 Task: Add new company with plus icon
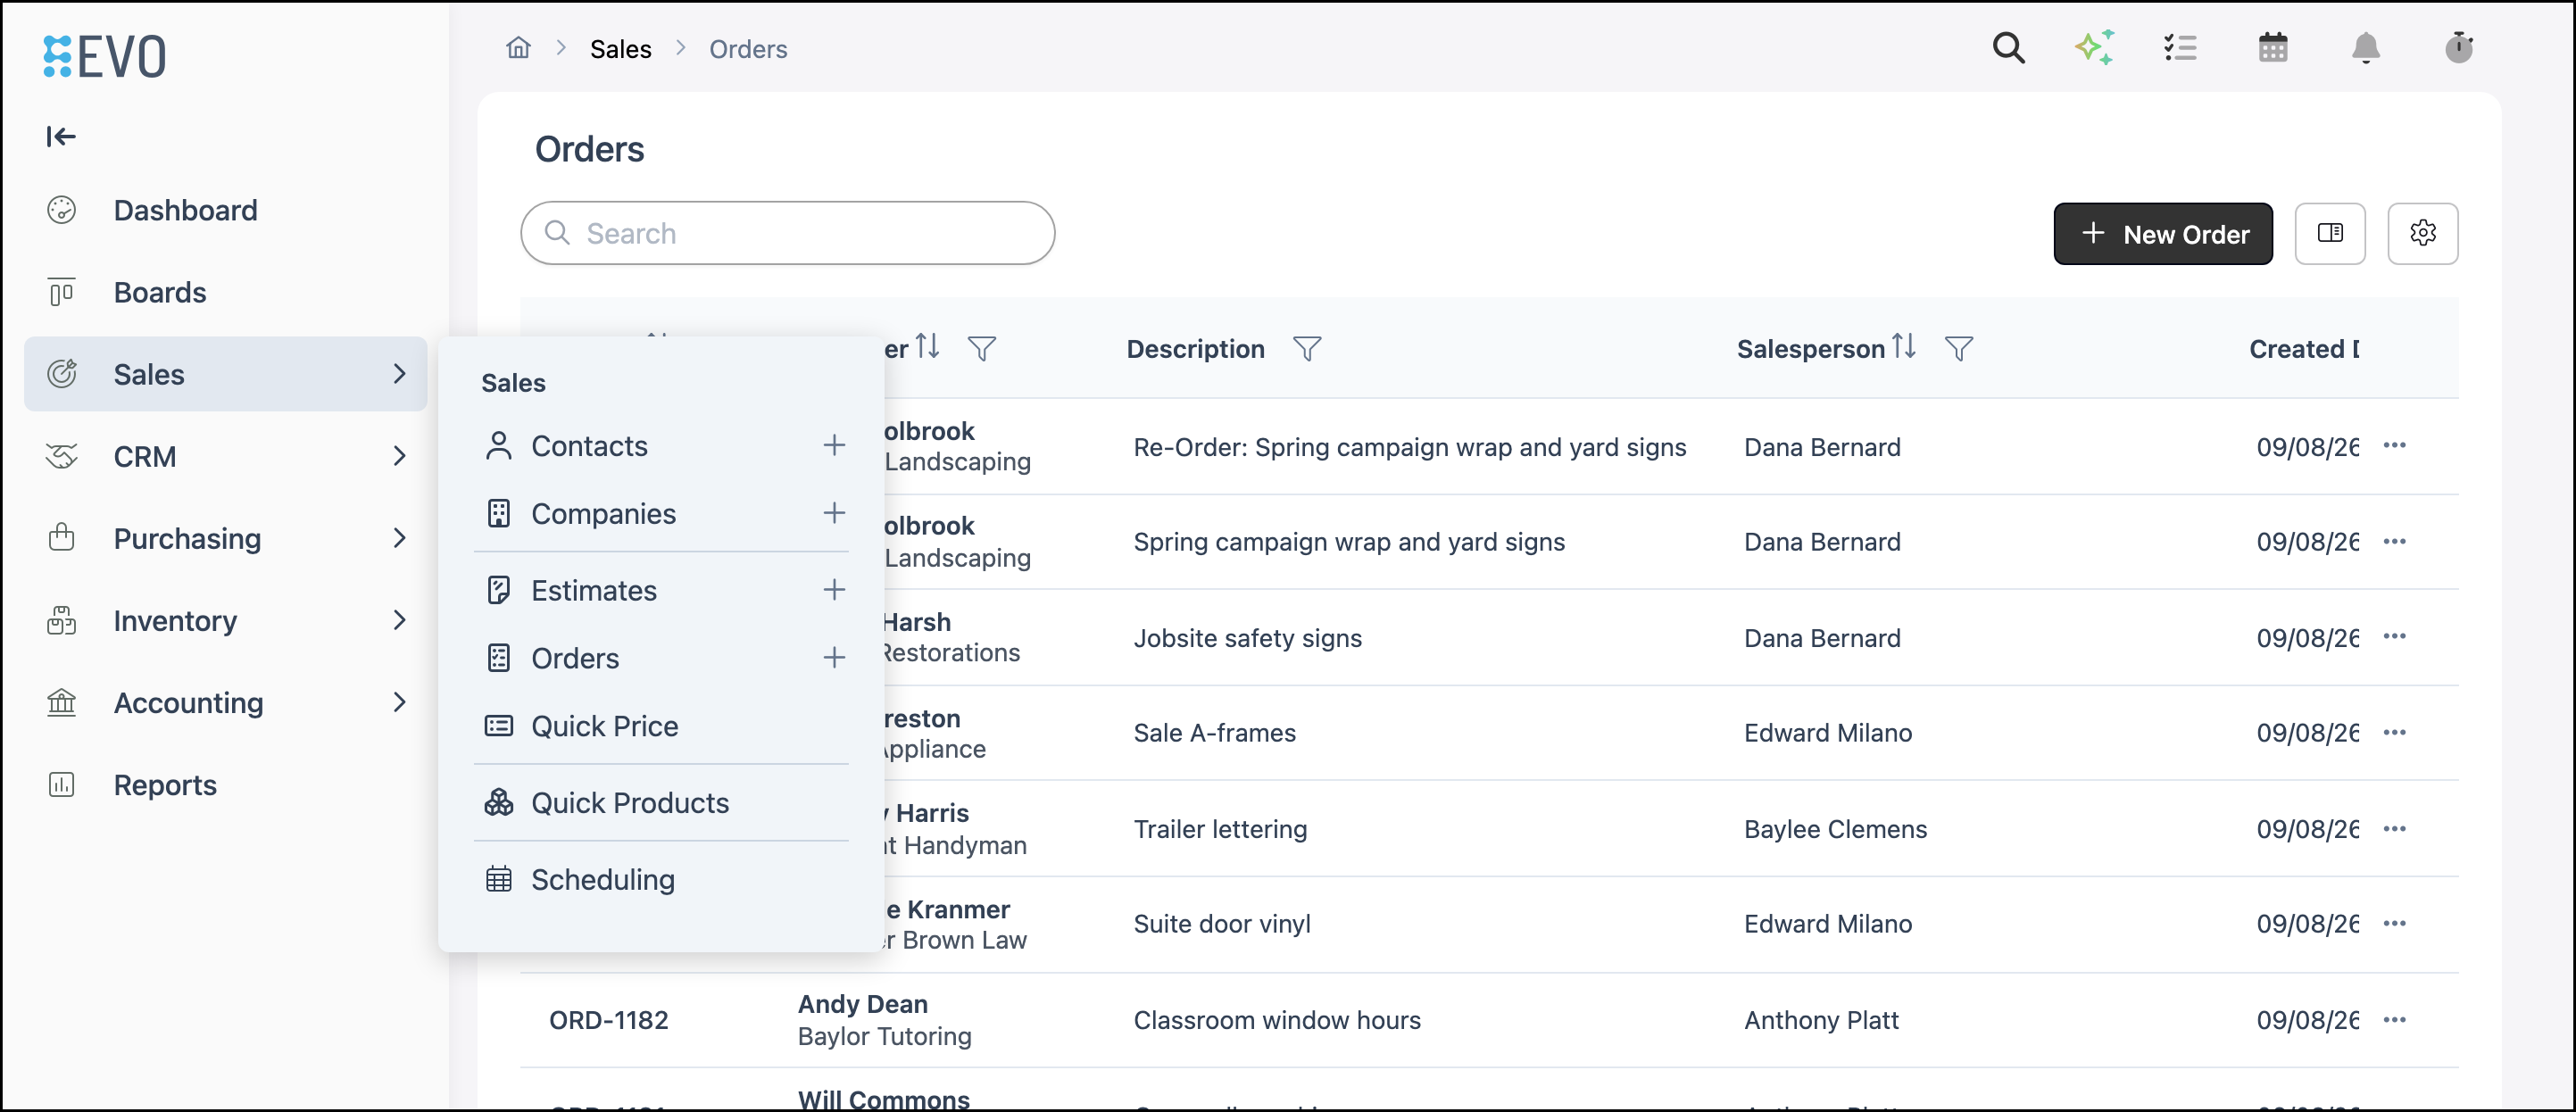tap(834, 513)
